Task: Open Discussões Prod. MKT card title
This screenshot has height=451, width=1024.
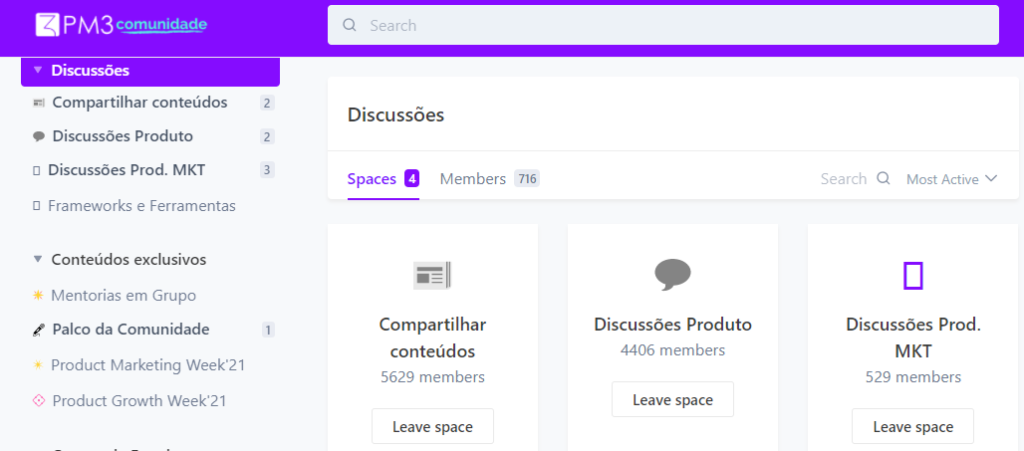Action: click(913, 338)
